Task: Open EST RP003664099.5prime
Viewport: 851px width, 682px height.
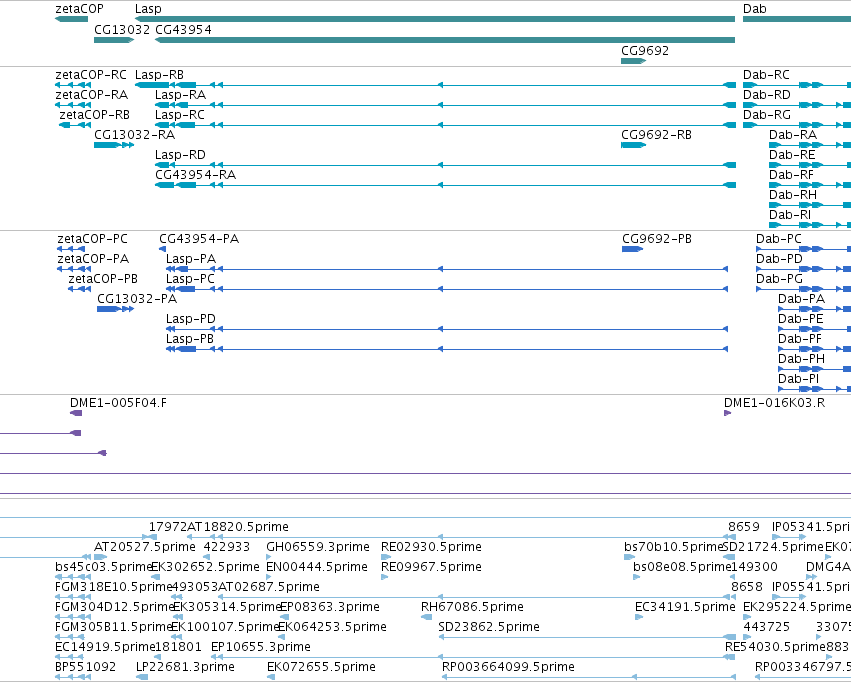Action: tap(508, 667)
